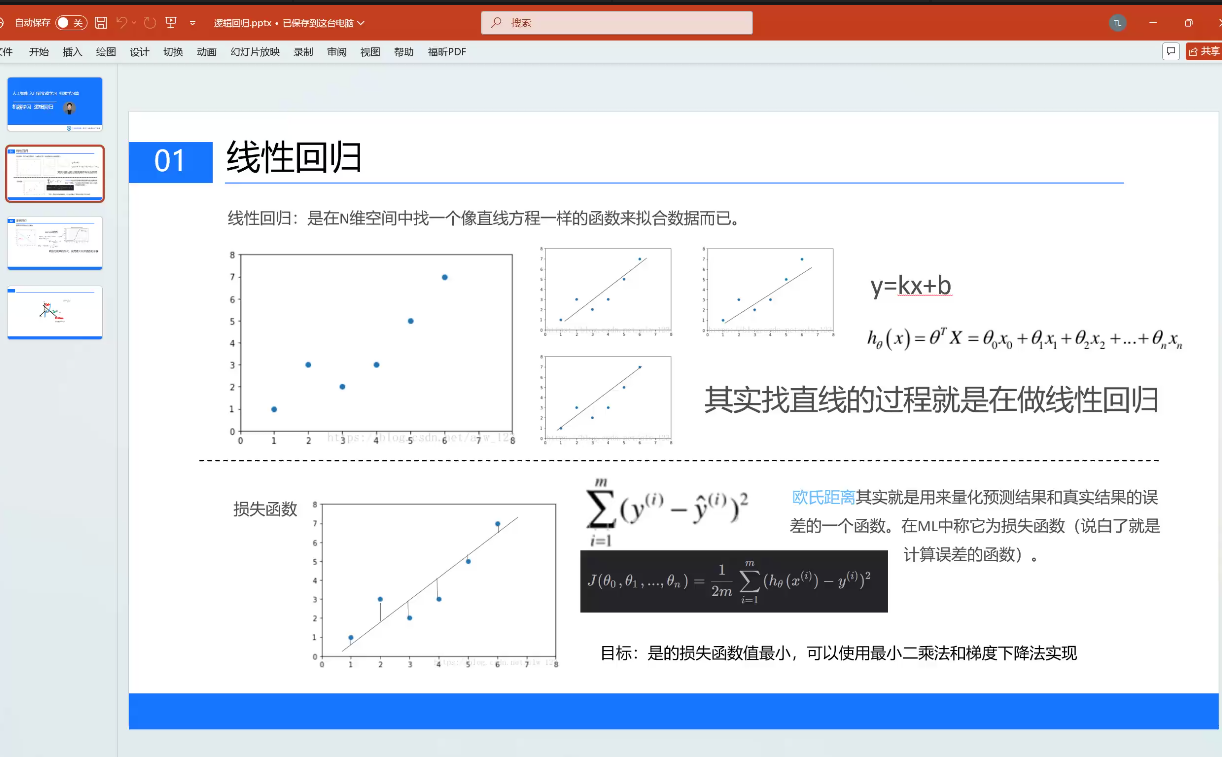Open the 绘图 ribbon tab

click(x=106, y=52)
